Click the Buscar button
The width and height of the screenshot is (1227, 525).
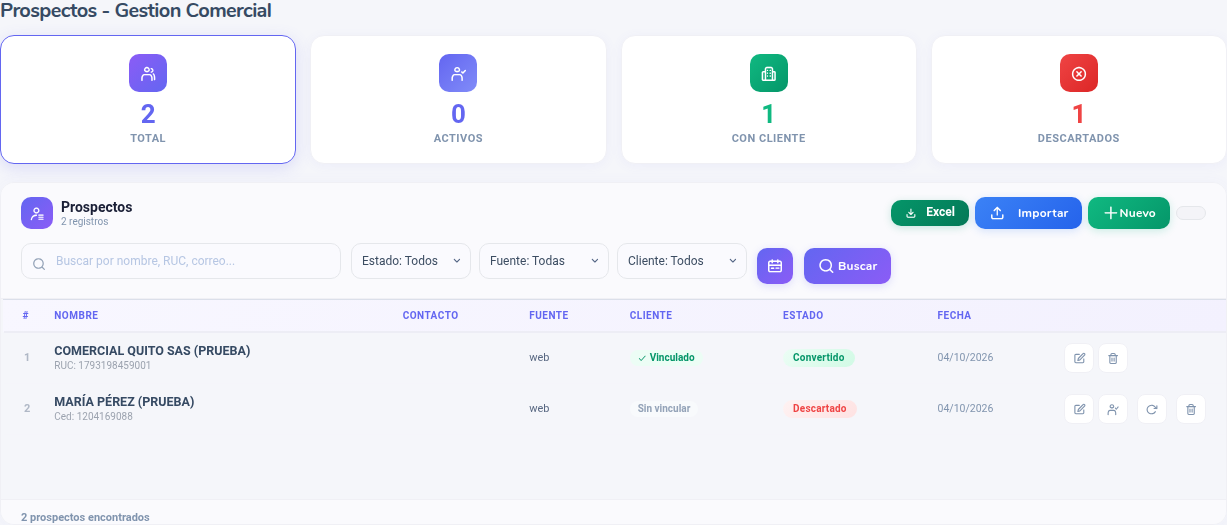[x=847, y=266]
